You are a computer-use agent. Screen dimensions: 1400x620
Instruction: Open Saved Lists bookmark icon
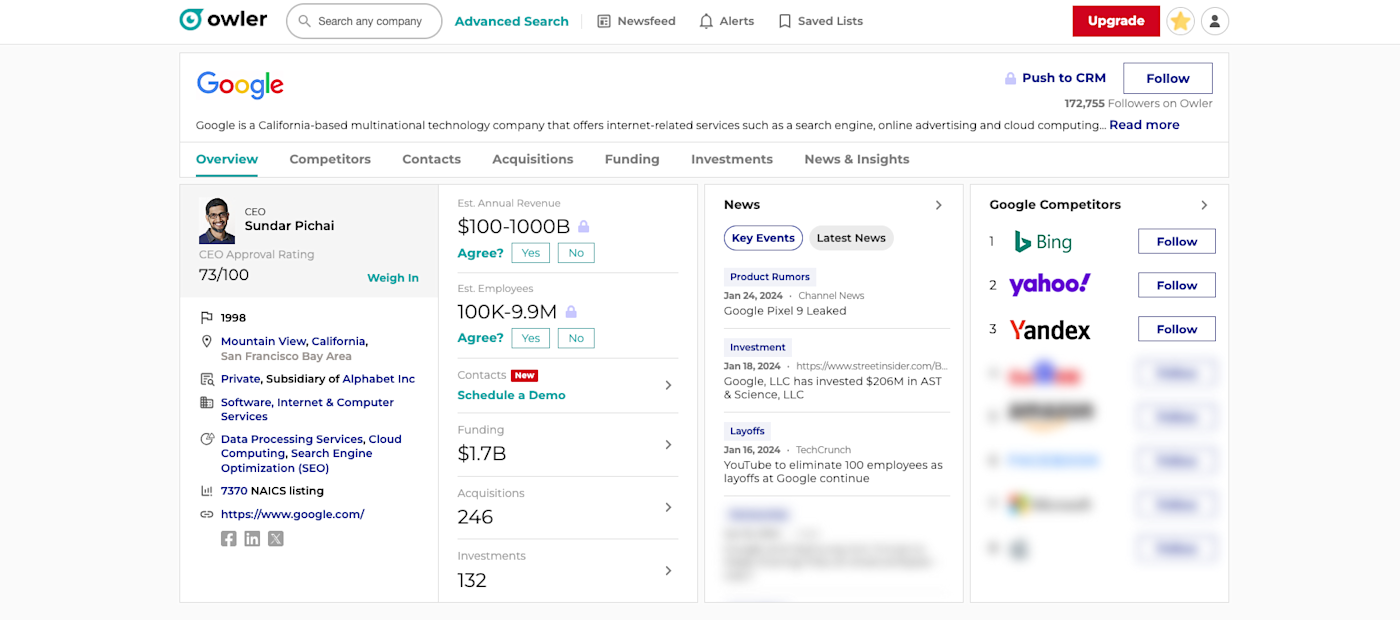pos(785,21)
